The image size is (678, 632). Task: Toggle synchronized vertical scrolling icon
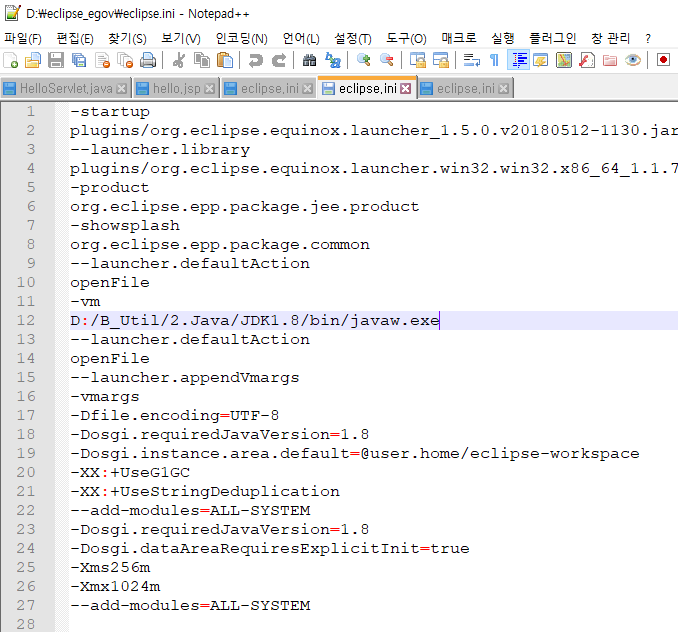coord(418,60)
